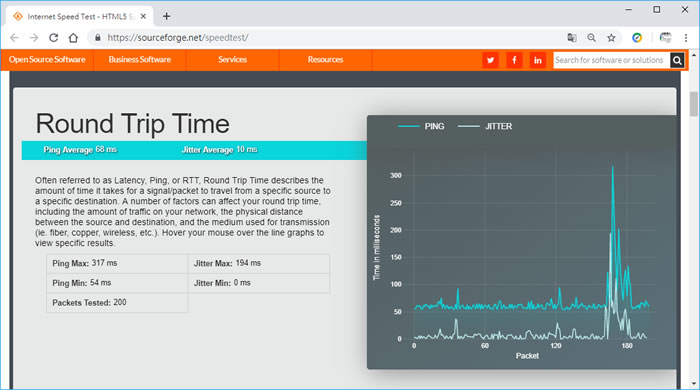Click the ping spike peak on chart

612,167
